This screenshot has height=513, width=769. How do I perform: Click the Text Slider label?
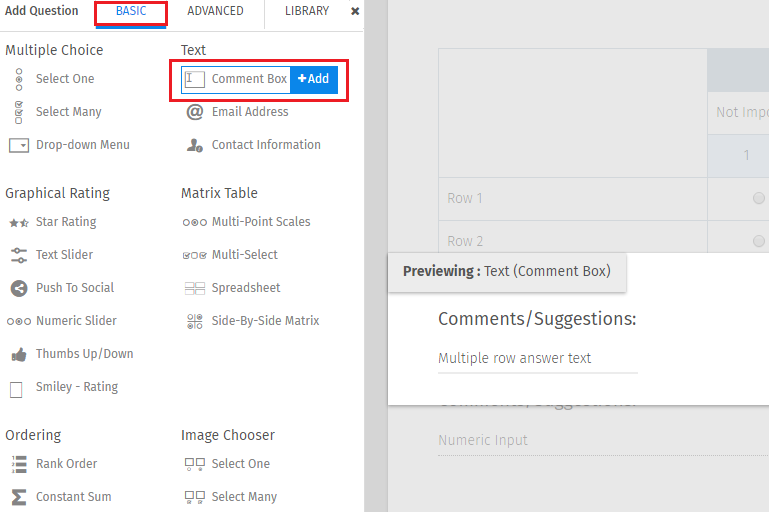(64, 255)
